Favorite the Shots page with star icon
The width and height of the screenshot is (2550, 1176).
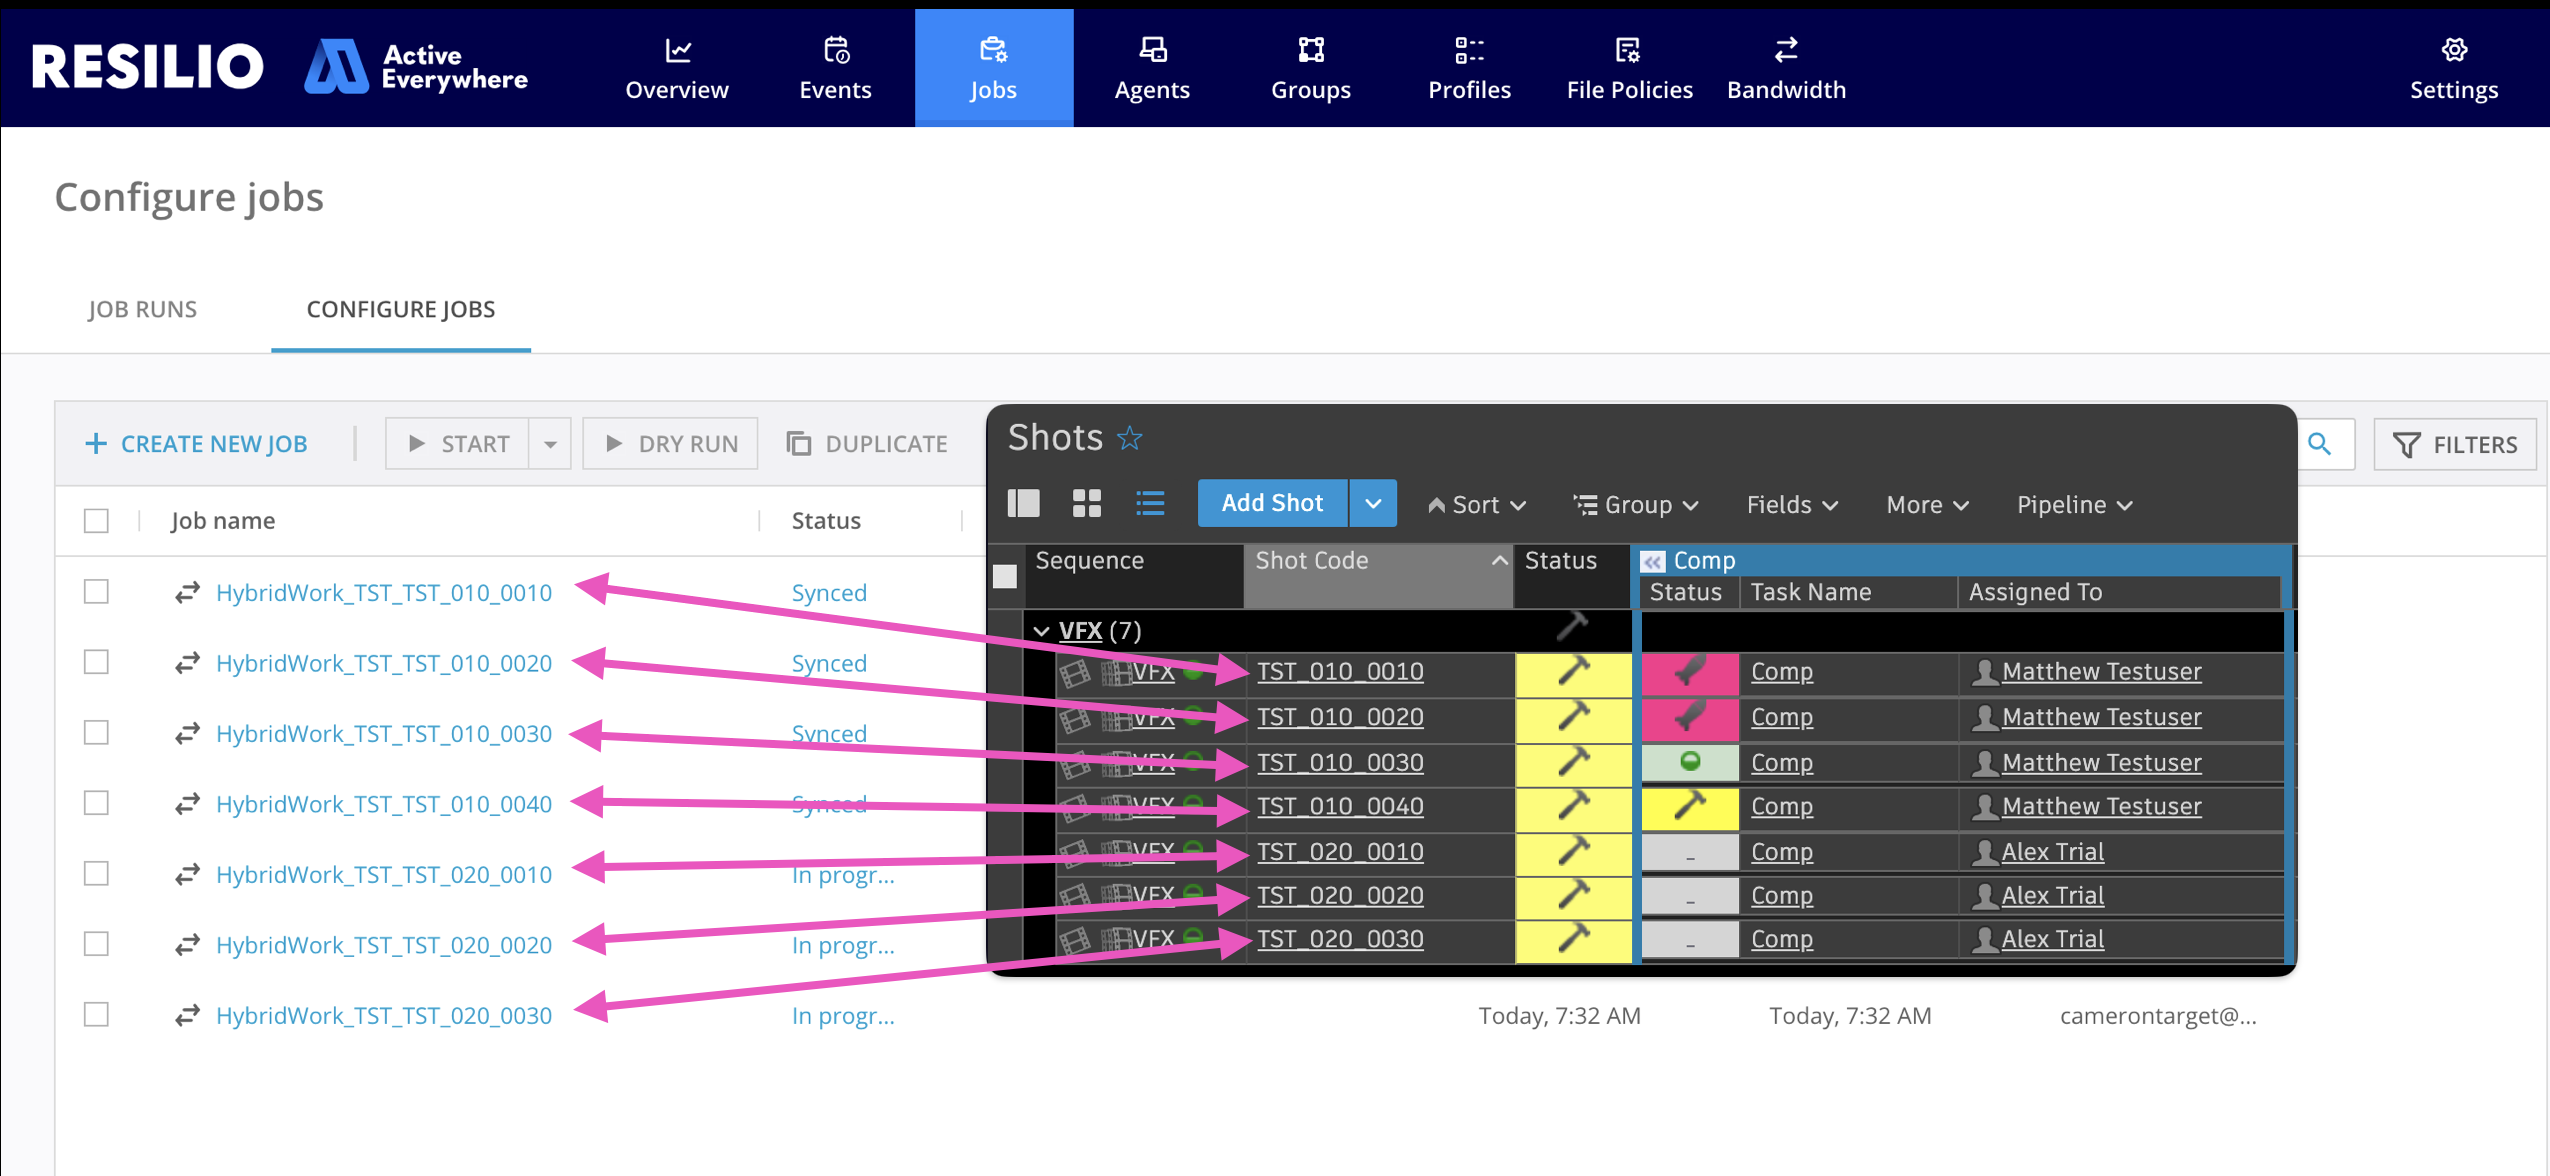(x=1130, y=438)
